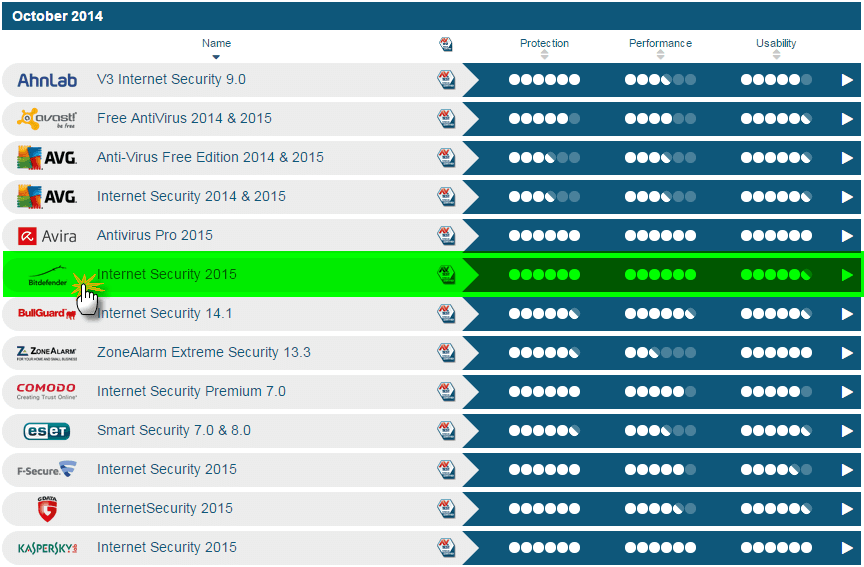Open Antivirus Pro 2015 link
Image resolution: width=864 pixels, height=567 pixels.
click(x=154, y=235)
